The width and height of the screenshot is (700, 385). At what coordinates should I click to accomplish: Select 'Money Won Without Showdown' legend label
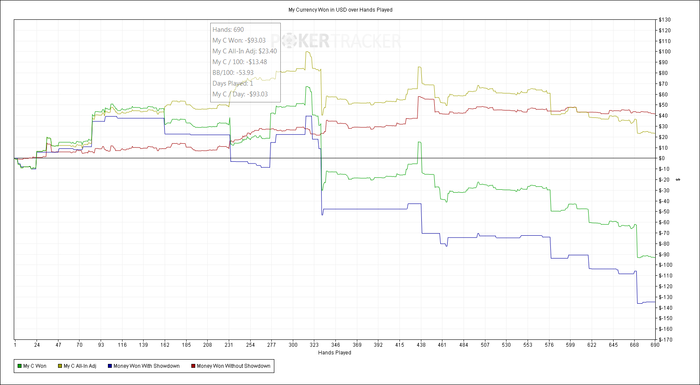click(233, 366)
